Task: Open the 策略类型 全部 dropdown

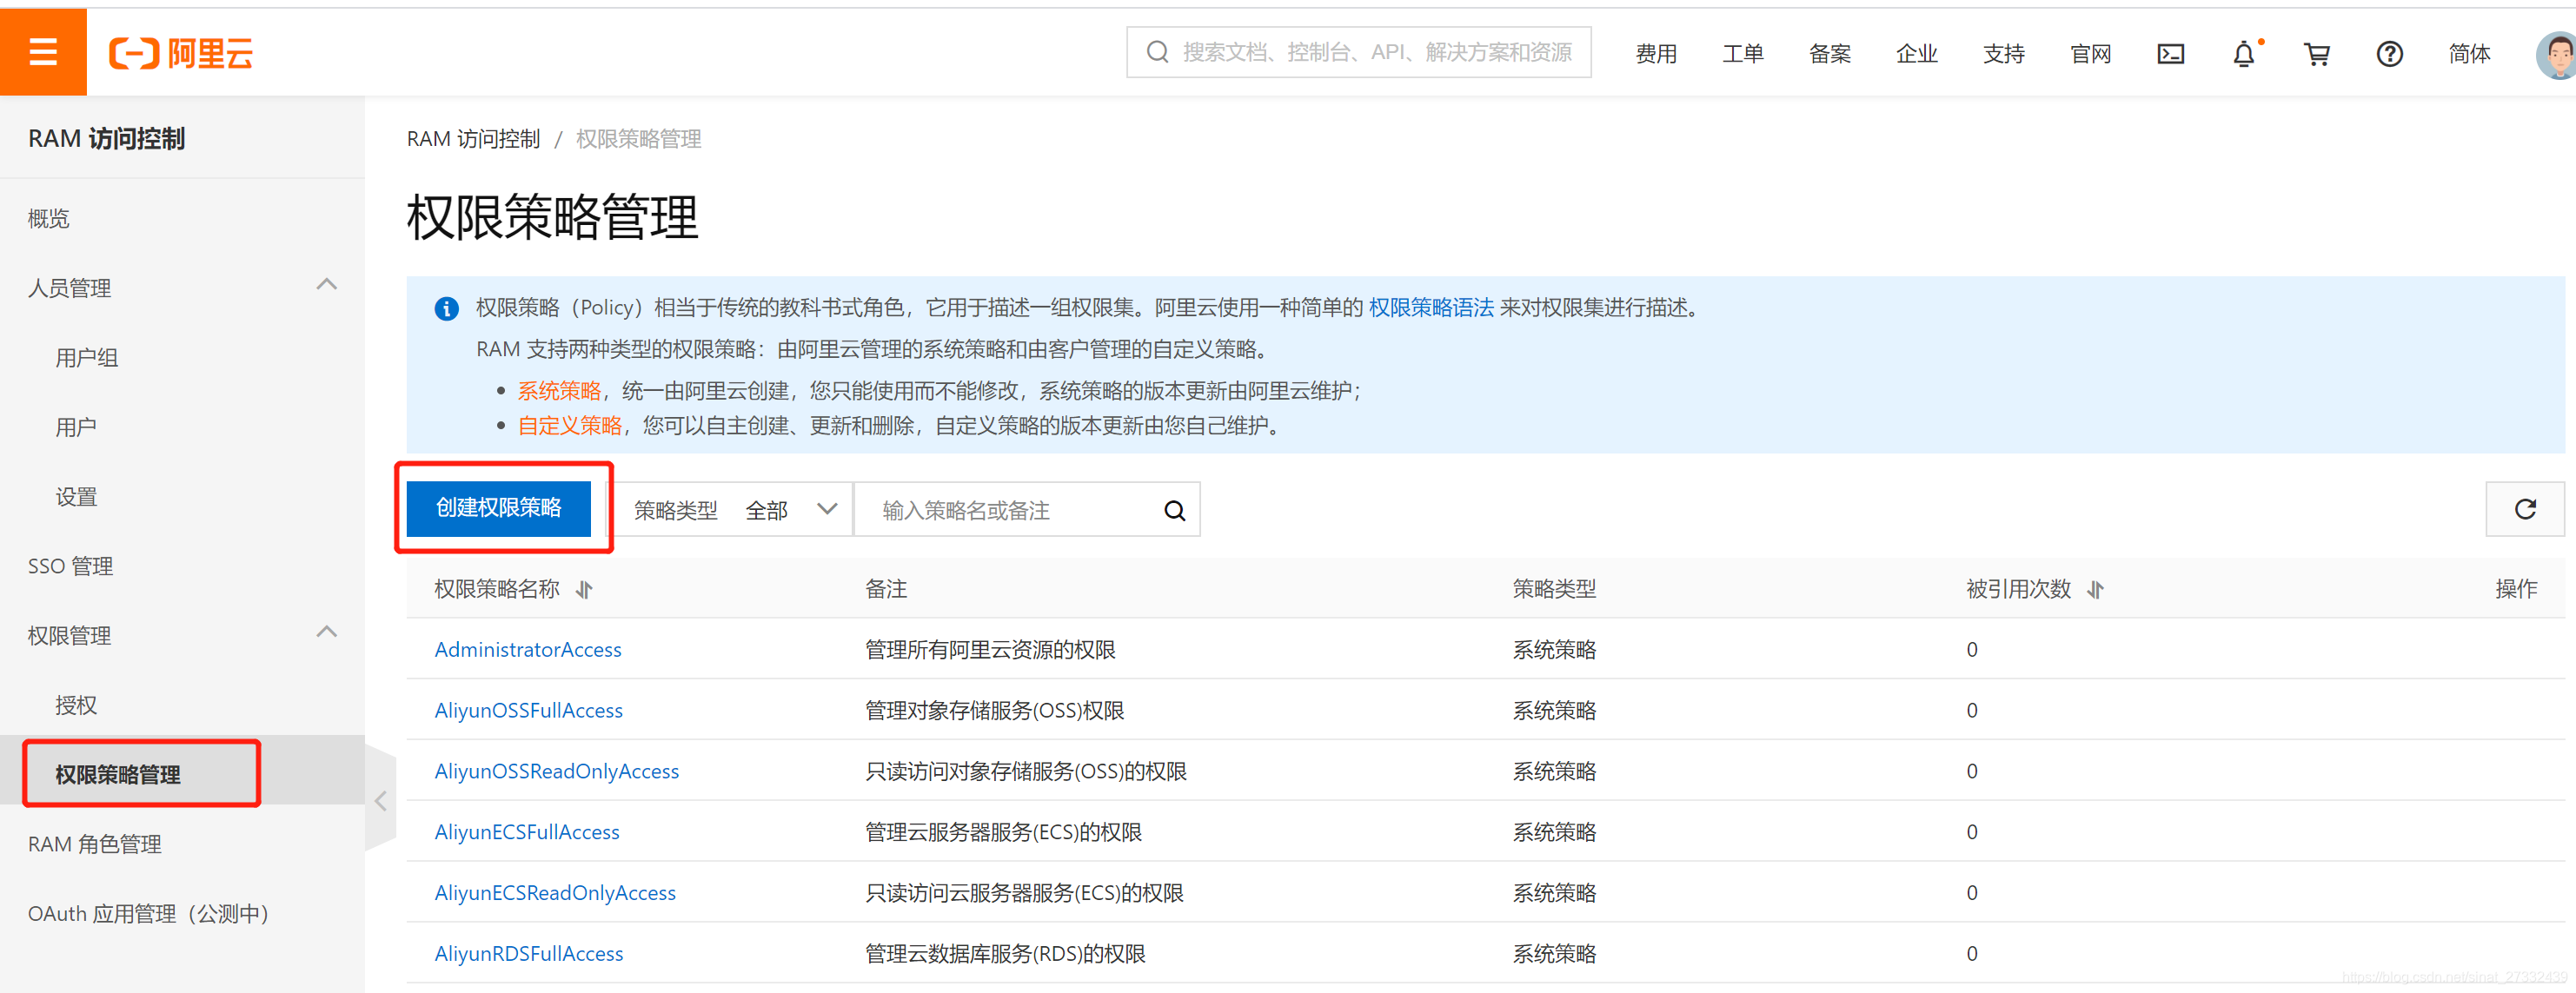Action: coord(735,510)
